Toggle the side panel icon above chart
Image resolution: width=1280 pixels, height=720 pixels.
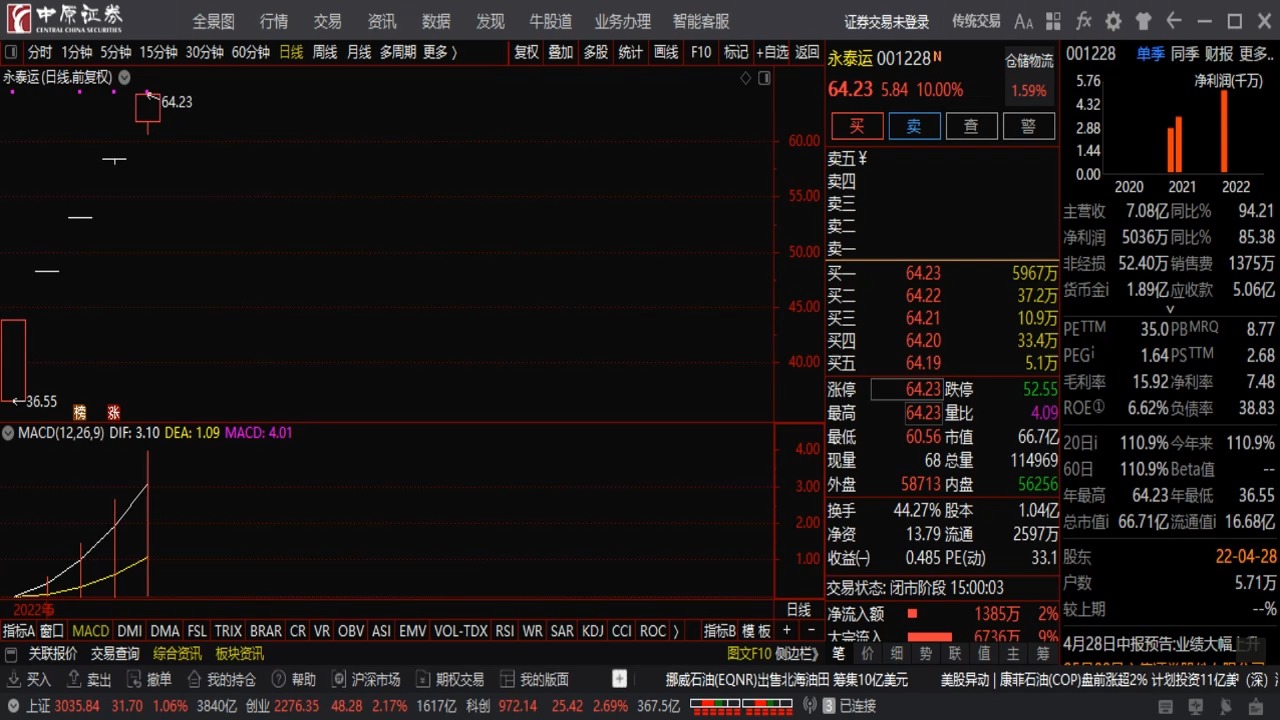click(764, 78)
